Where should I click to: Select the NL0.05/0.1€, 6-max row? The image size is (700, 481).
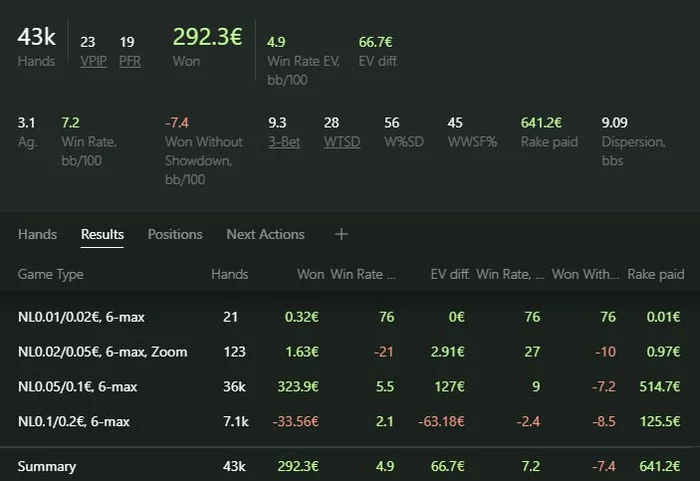coord(350,386)
